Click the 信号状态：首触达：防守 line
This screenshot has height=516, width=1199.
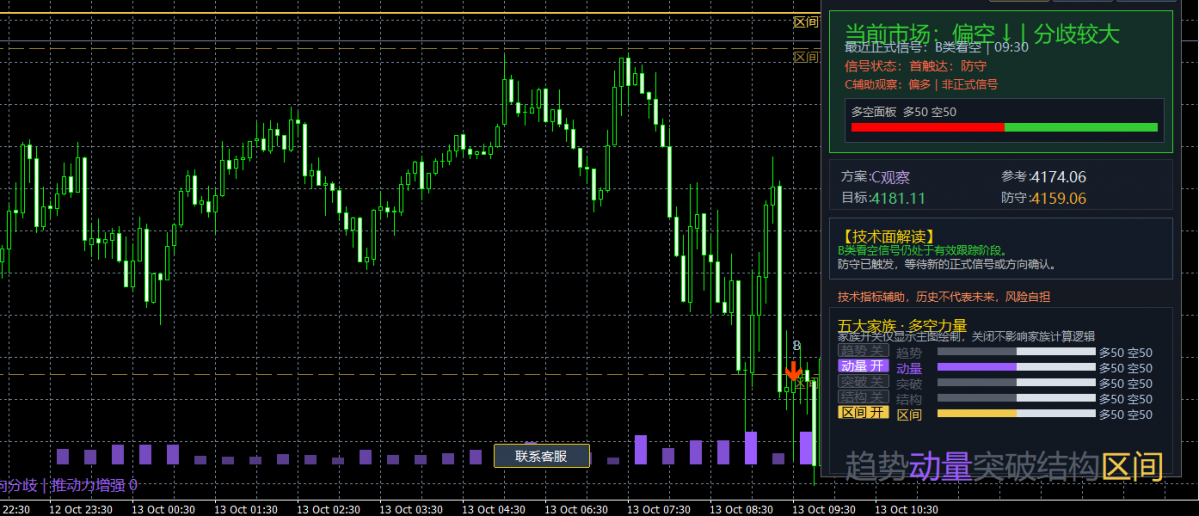915,67
